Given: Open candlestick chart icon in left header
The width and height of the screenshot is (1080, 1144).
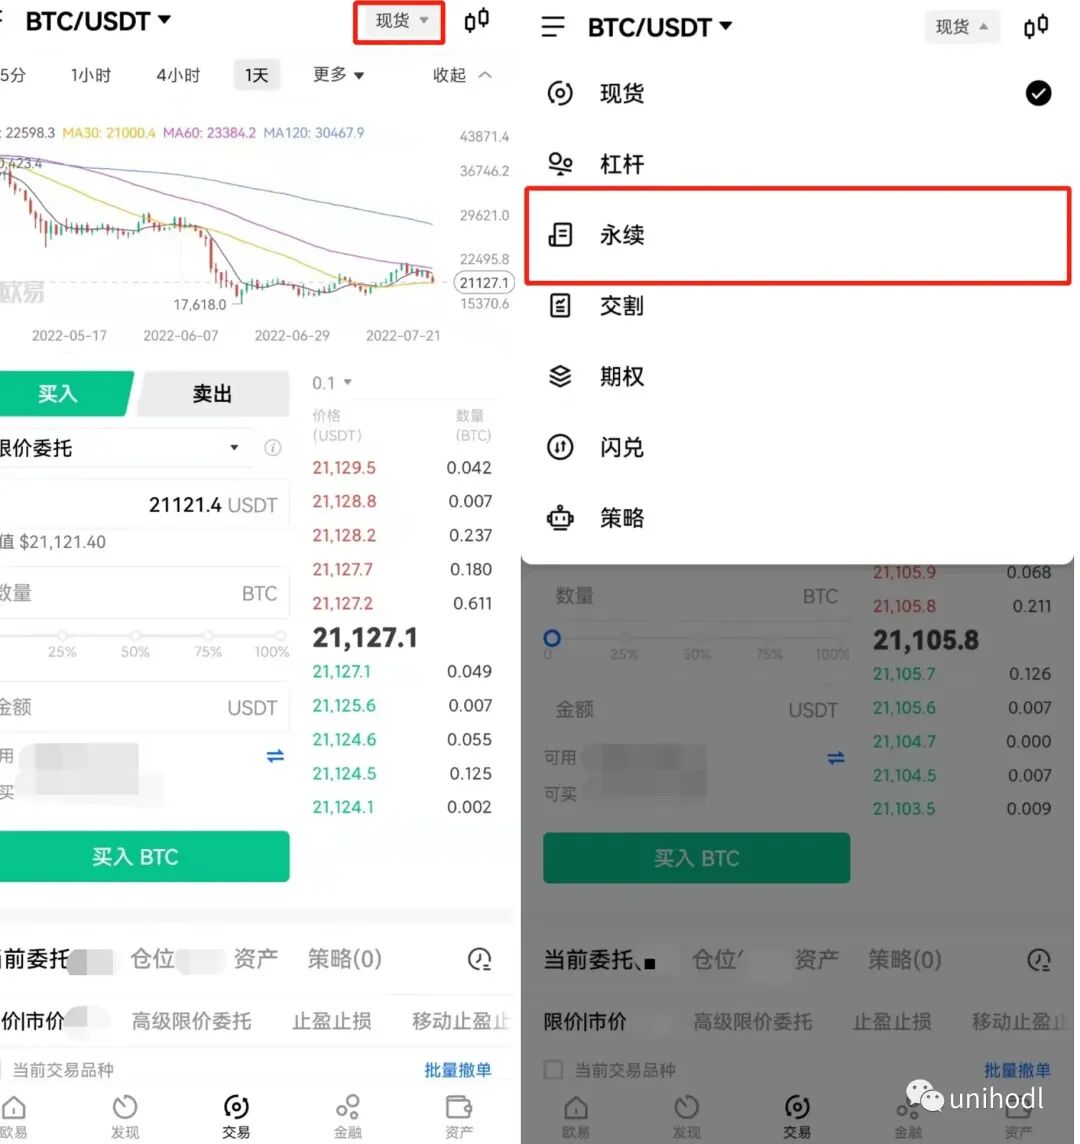Looking at the screenshot, I should [477, 20].
